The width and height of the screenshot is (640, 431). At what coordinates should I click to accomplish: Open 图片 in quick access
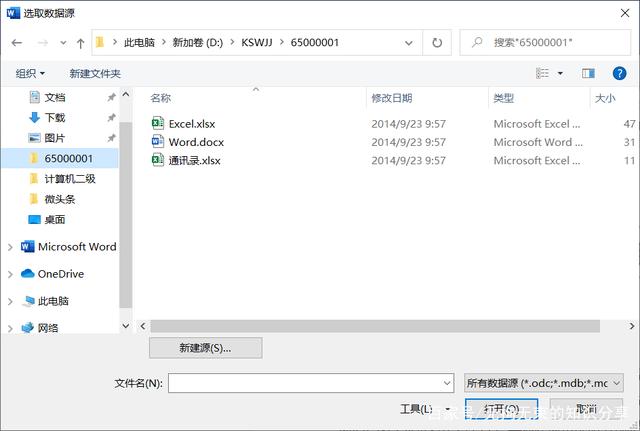tap(55, 138)
